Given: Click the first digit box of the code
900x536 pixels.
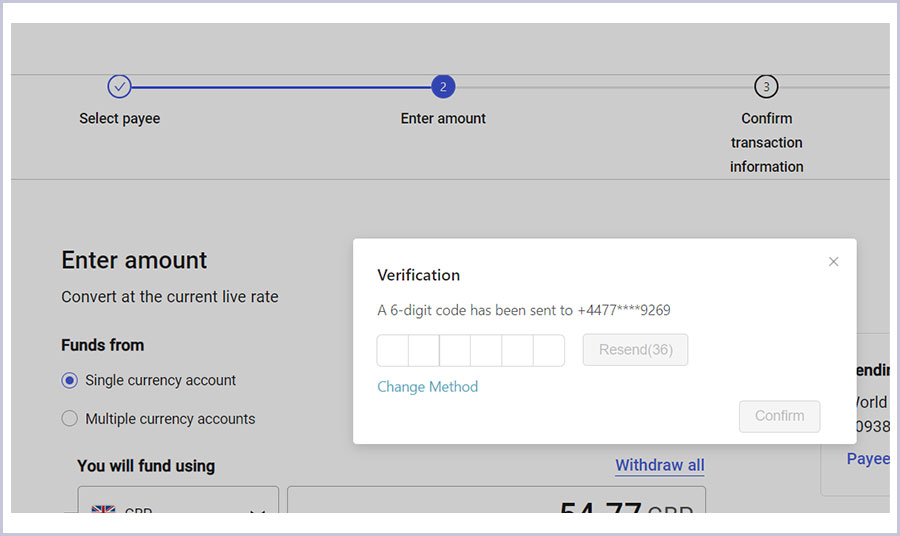Looking at the screenshot, I should click(393, 350).
